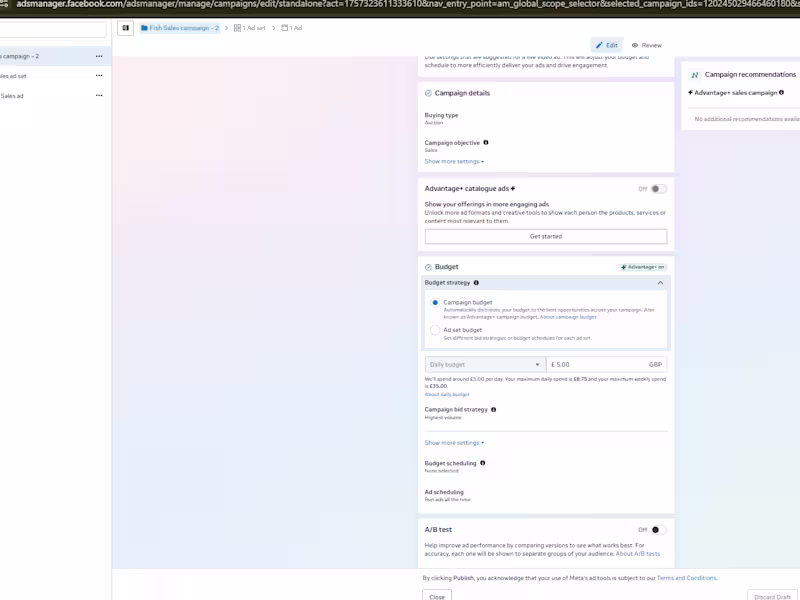Open more options for campaign - 2 row
The width and height of the screenshot is (800, 600).
coord(99,56)
